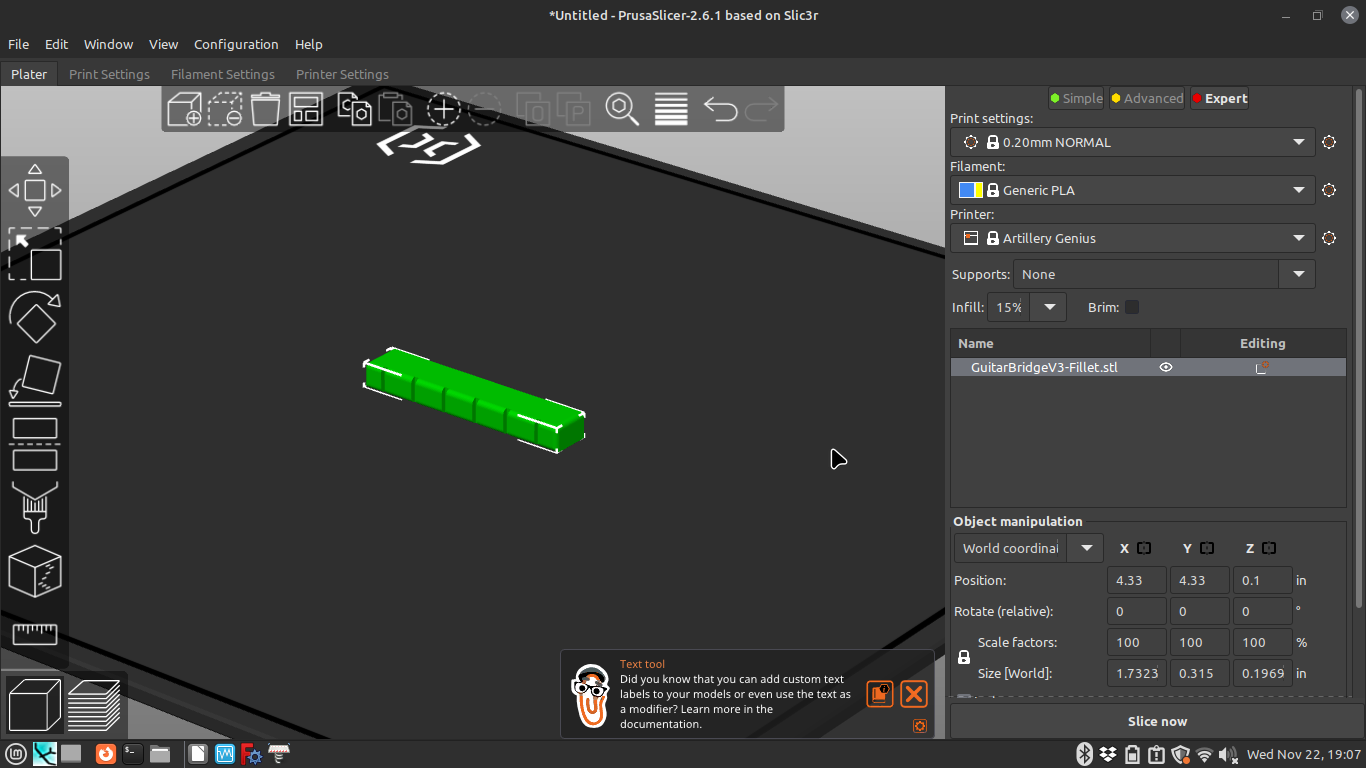Open the Configuration menu

[x=236, y=44]
